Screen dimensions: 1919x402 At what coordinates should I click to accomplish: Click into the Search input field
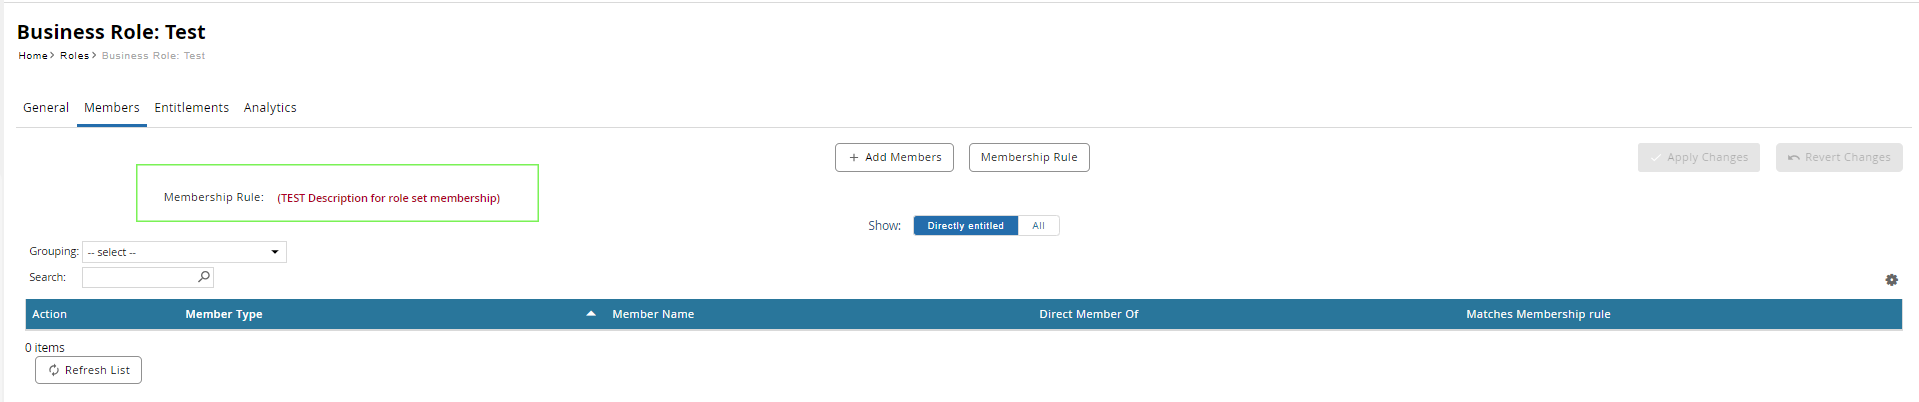coord(139,277)
